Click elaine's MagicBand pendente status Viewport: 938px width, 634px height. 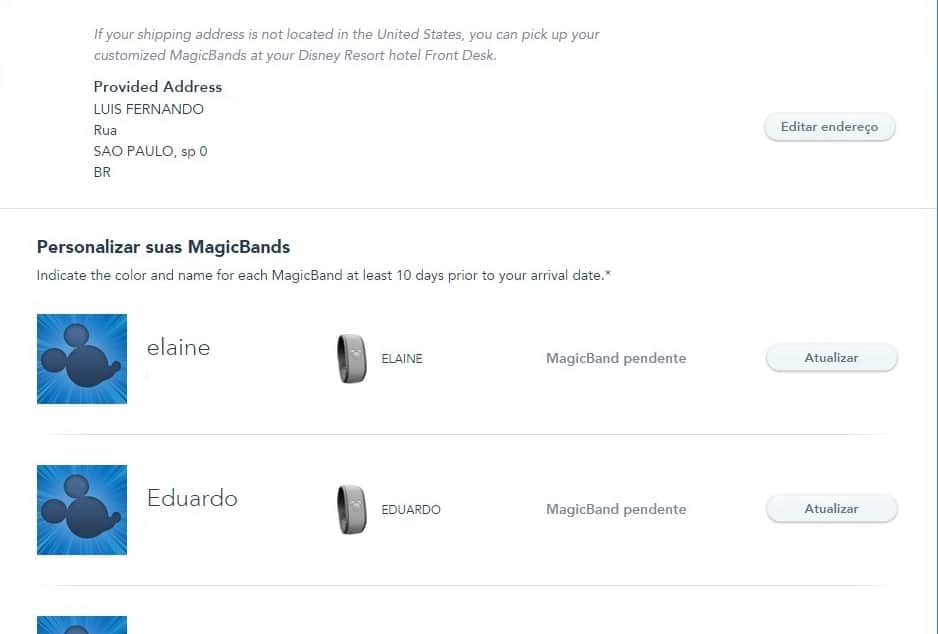click(616, 358)
